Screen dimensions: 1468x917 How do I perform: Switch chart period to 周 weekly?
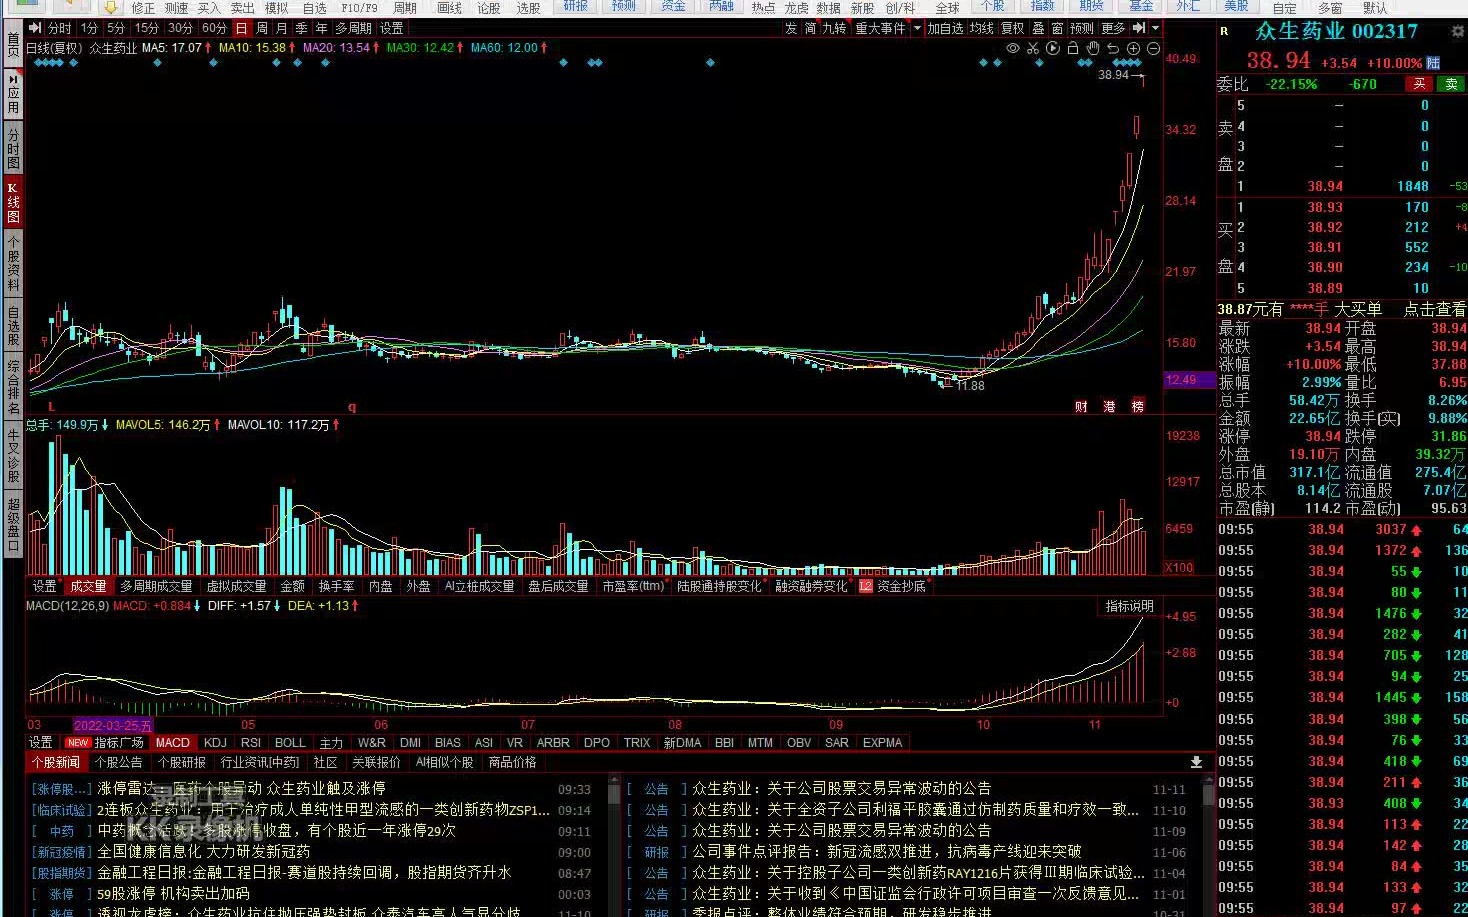point(262,28)
